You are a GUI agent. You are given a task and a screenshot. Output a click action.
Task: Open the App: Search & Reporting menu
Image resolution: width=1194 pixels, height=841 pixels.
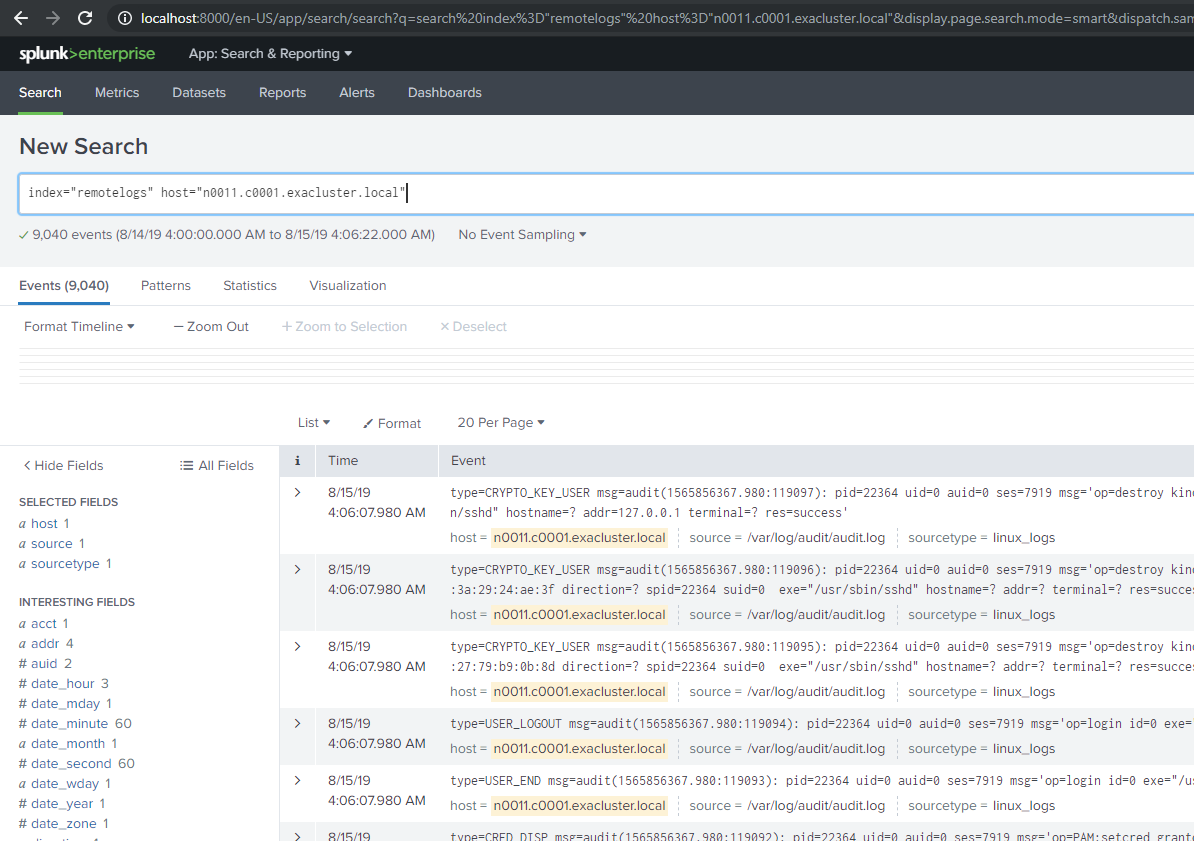click(269, 54)
